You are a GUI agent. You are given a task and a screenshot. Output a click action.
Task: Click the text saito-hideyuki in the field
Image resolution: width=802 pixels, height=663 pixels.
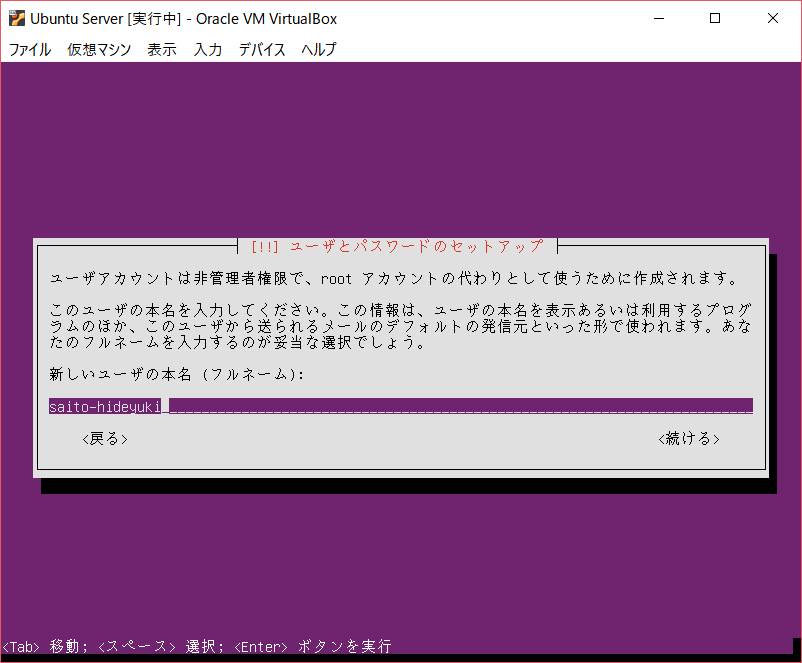(104, 405)
